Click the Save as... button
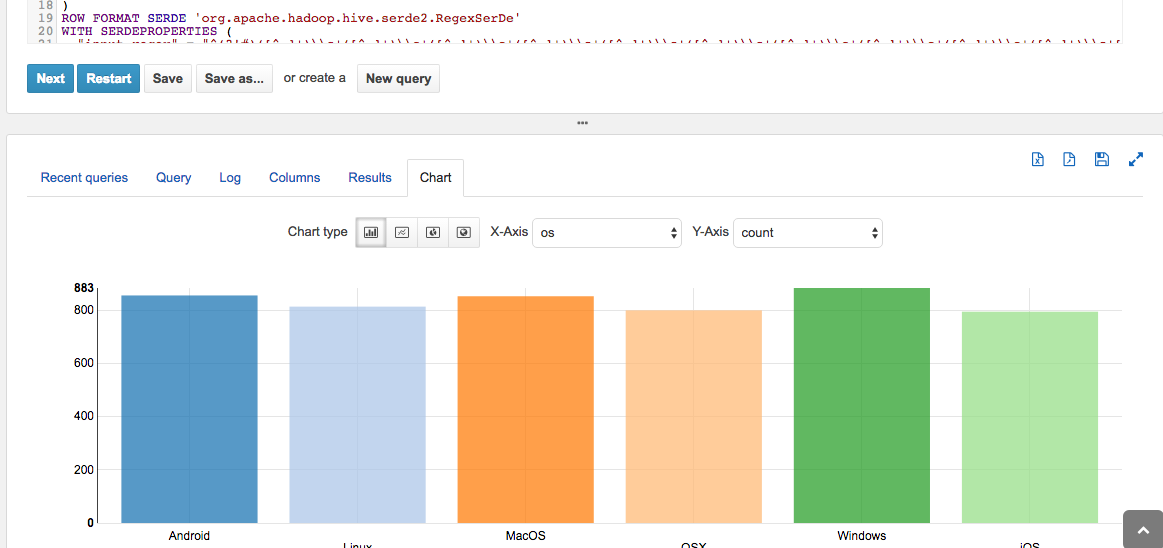The width and height of the screenshot is (1163, 548). (x=234, y=79)
